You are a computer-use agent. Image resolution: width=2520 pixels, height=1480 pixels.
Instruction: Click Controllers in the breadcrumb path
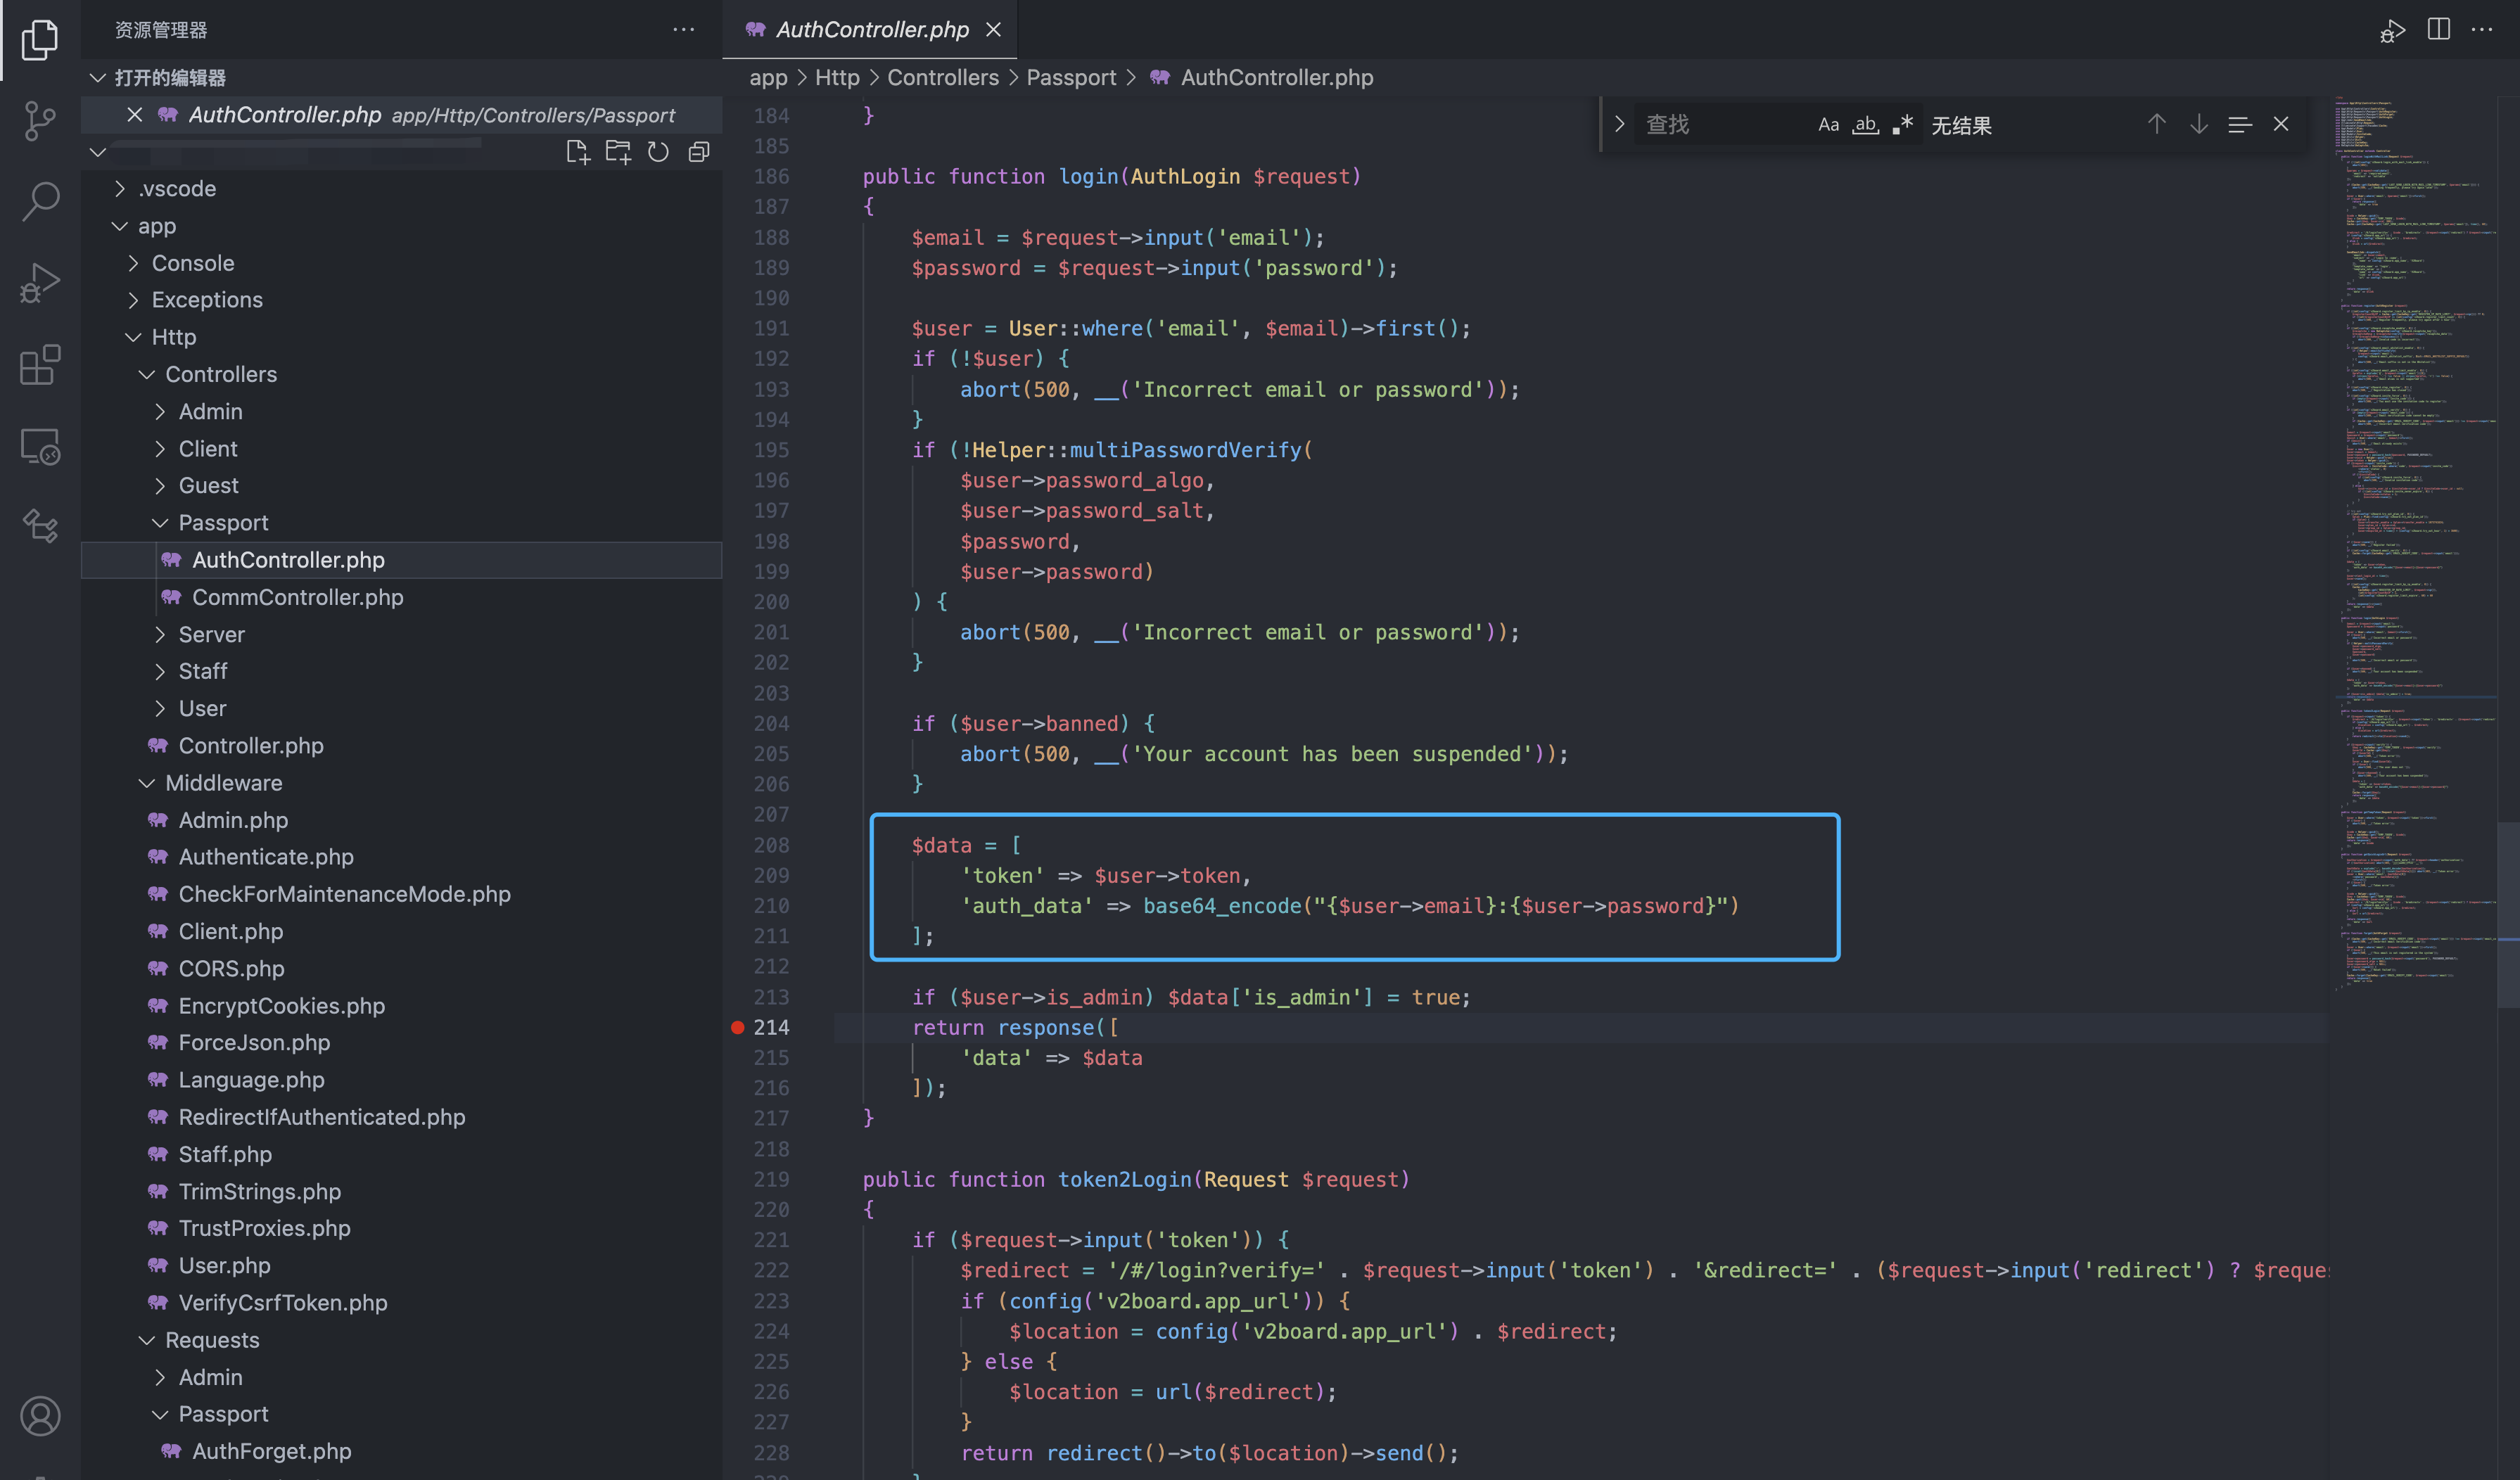[x=942, y=78]
